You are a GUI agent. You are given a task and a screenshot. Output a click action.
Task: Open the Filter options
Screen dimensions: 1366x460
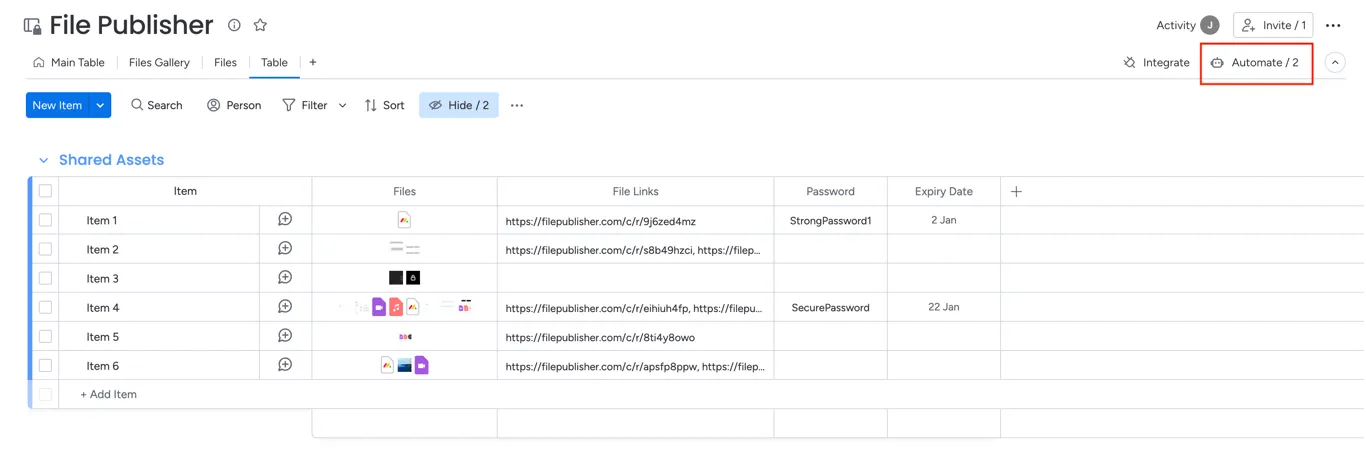coord(305,105)
